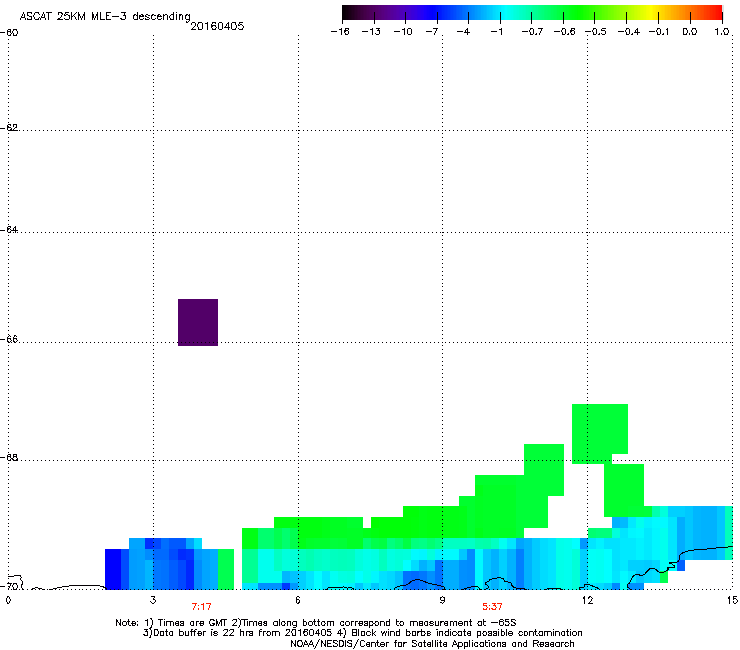The height and width of the screenshot is (650, 740).
Task: Click the colorbar label "-10"
Action: [x=403, y=32]
